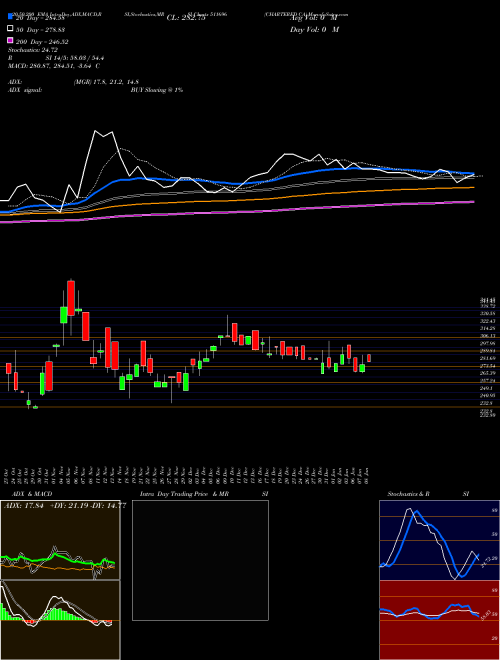
Task: Click the tallest red candlestick in early November
Action: coord(71,298)
